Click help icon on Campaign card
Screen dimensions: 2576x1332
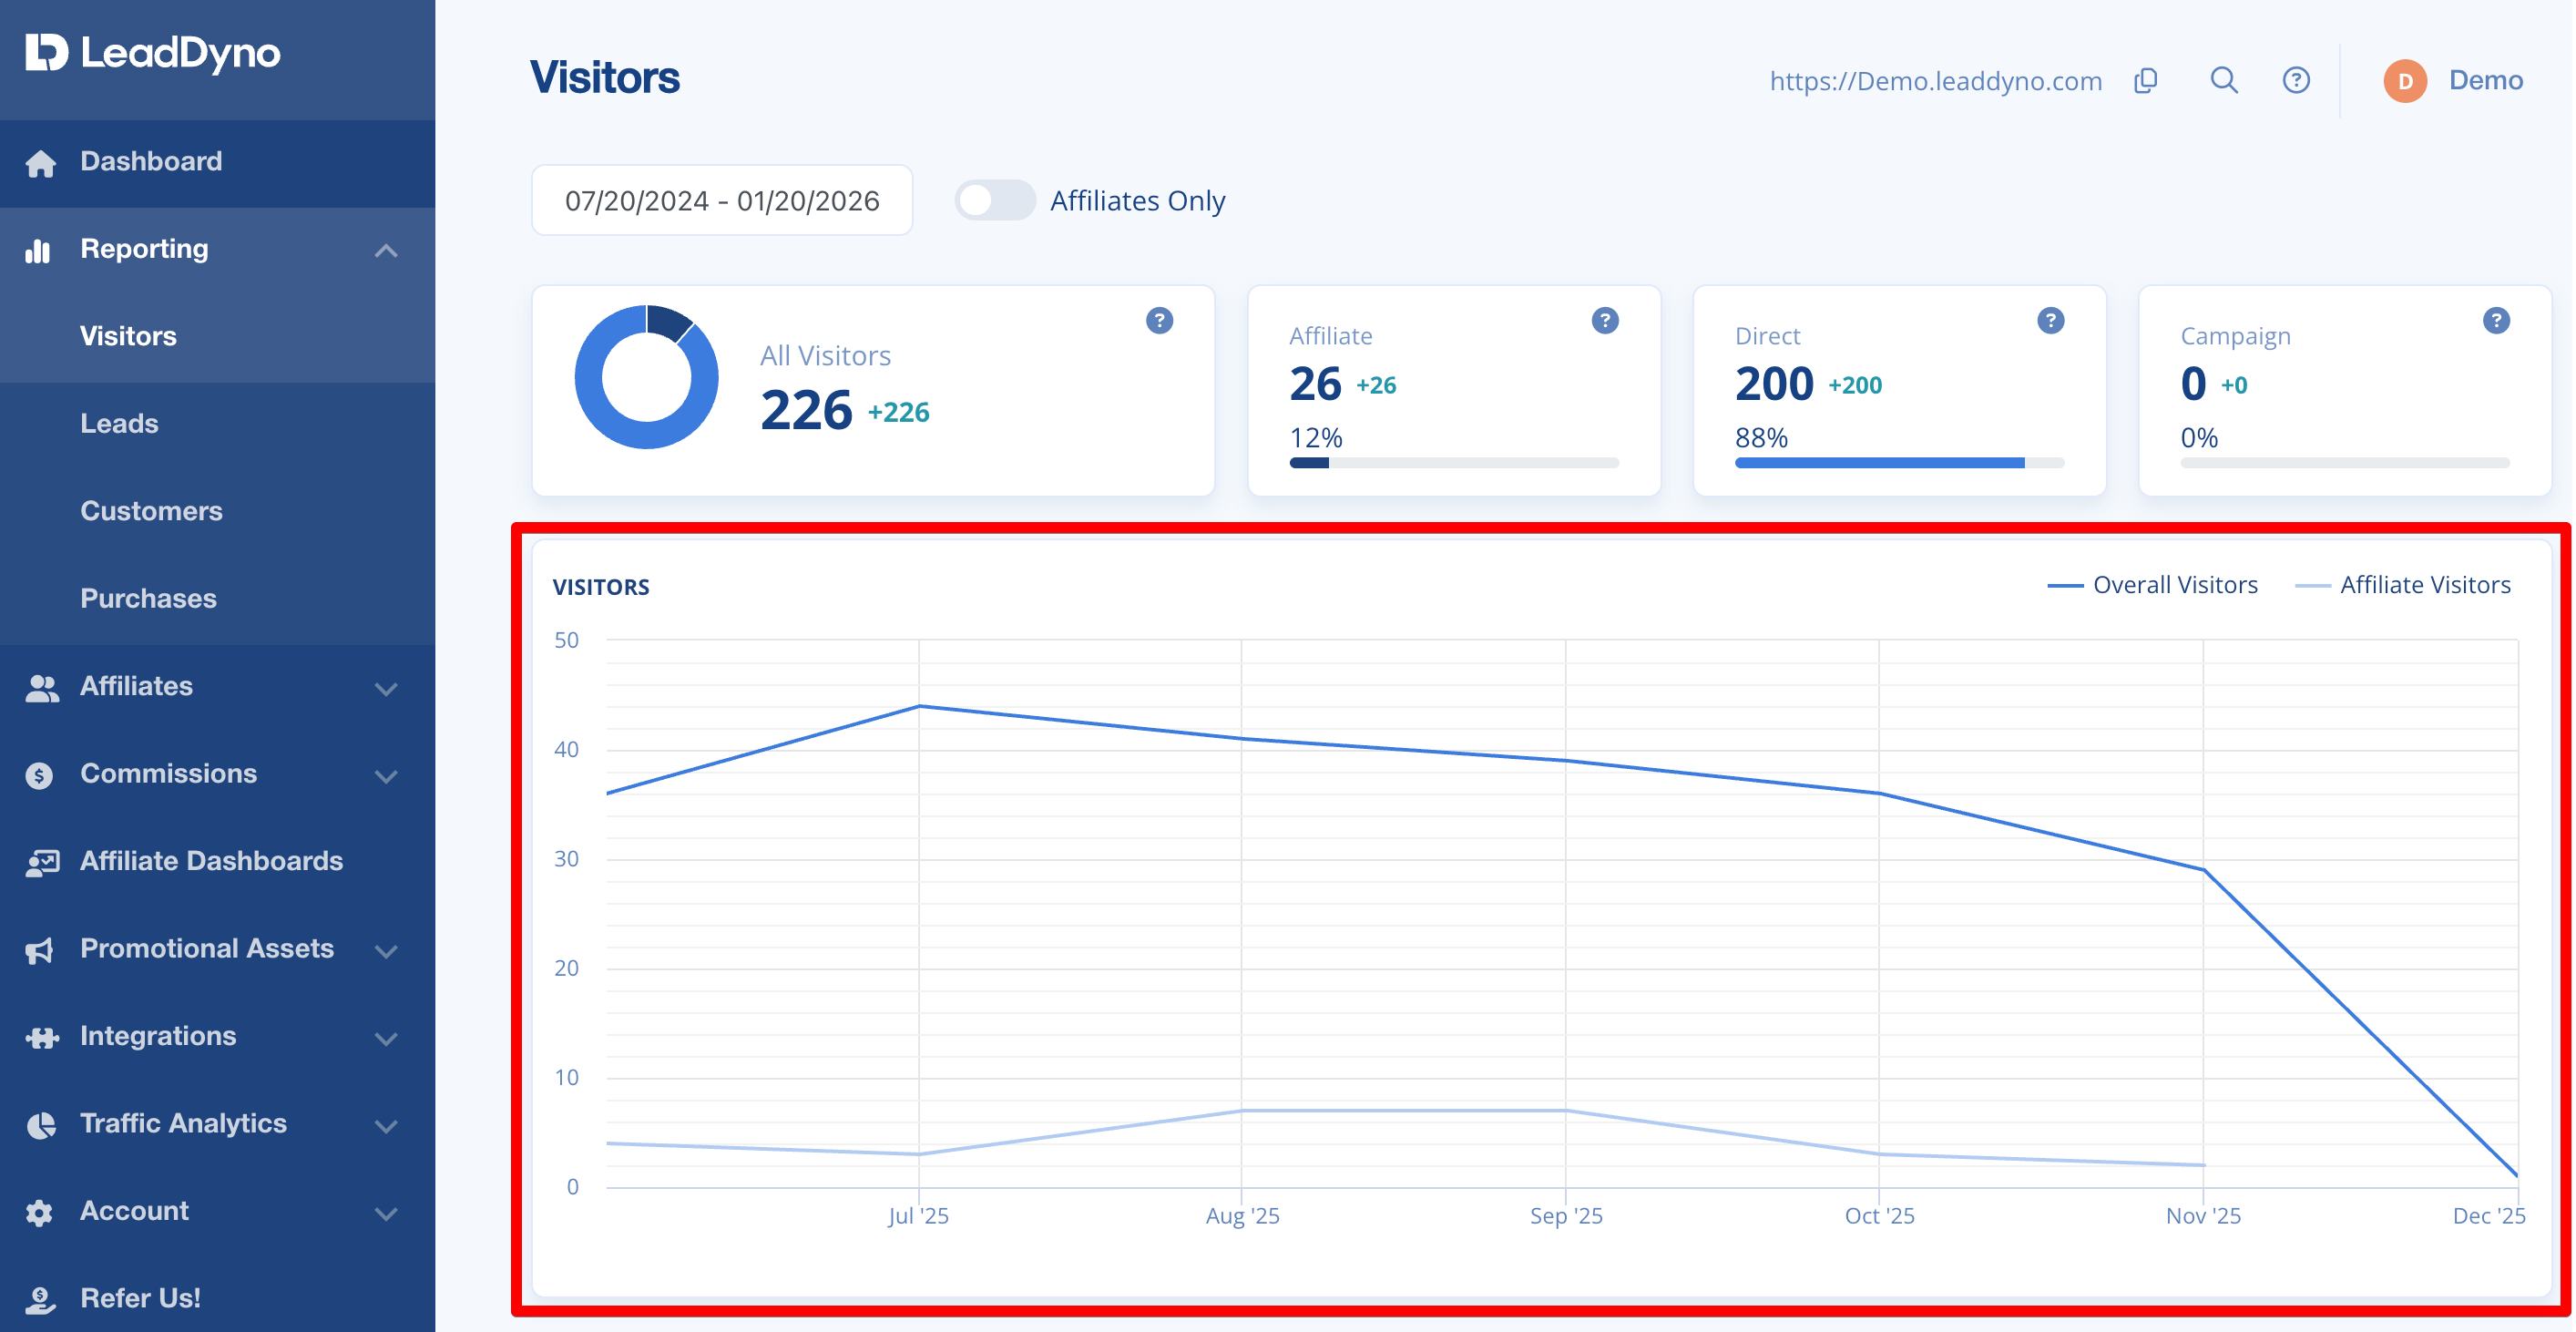tap(2497, 321)
